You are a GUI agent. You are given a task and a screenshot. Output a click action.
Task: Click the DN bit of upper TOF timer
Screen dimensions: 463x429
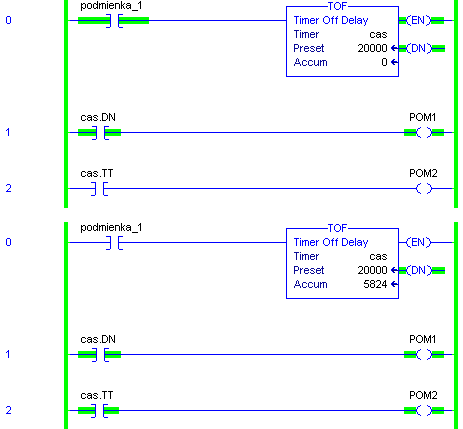point(419,49)
